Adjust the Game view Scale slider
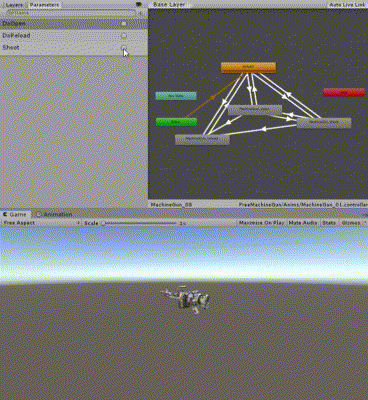Image resolution: width=368 pixels, height=400 pixels. pyautogui.click(x=139, y=223)
